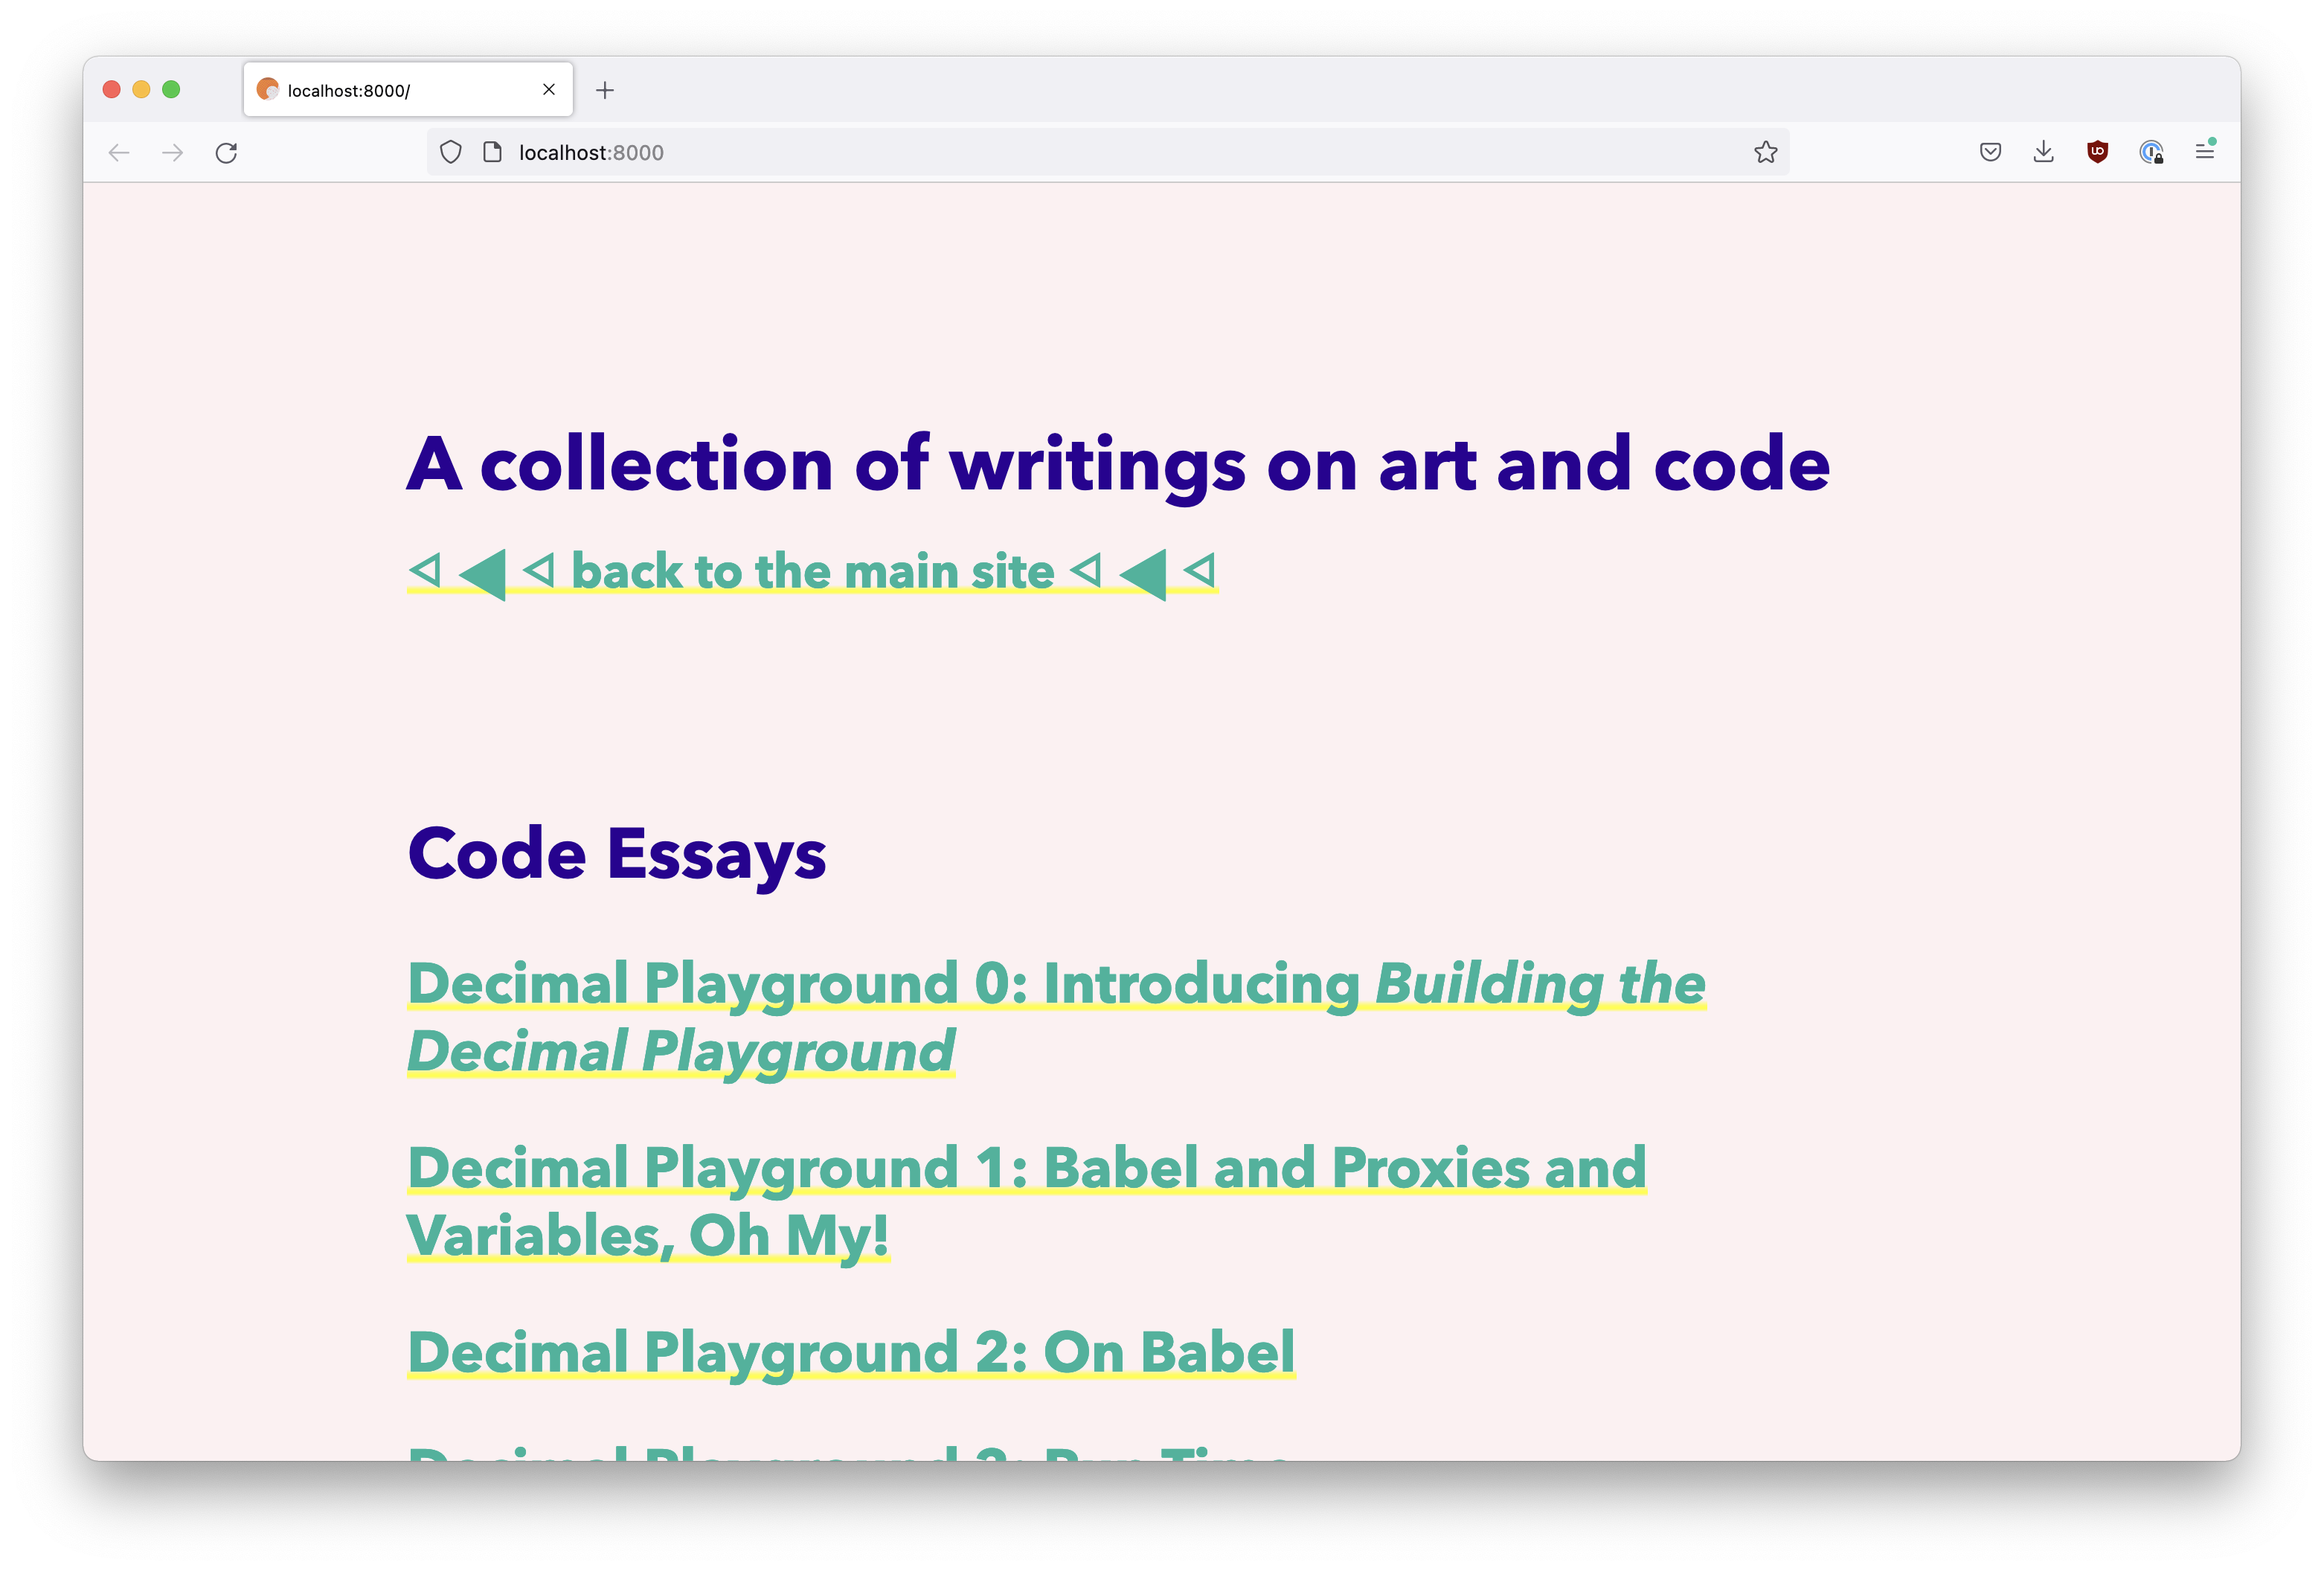The height and width of the screenshot is (1571, 2324).
Task: Open the Pocket save icon
Action: click(1990, 152)
